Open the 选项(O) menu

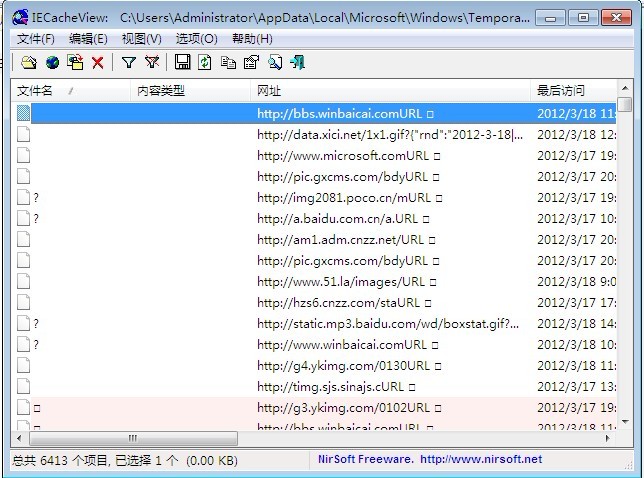click(x=196, y=38)
